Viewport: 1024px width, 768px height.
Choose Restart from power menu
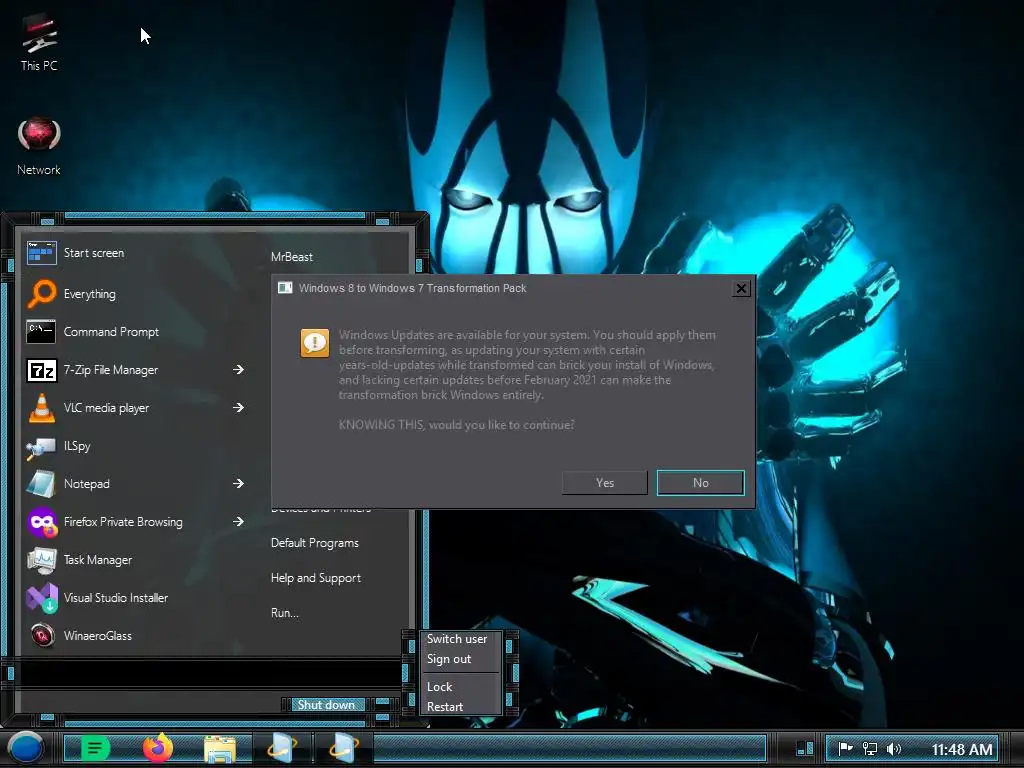[445, 707]
